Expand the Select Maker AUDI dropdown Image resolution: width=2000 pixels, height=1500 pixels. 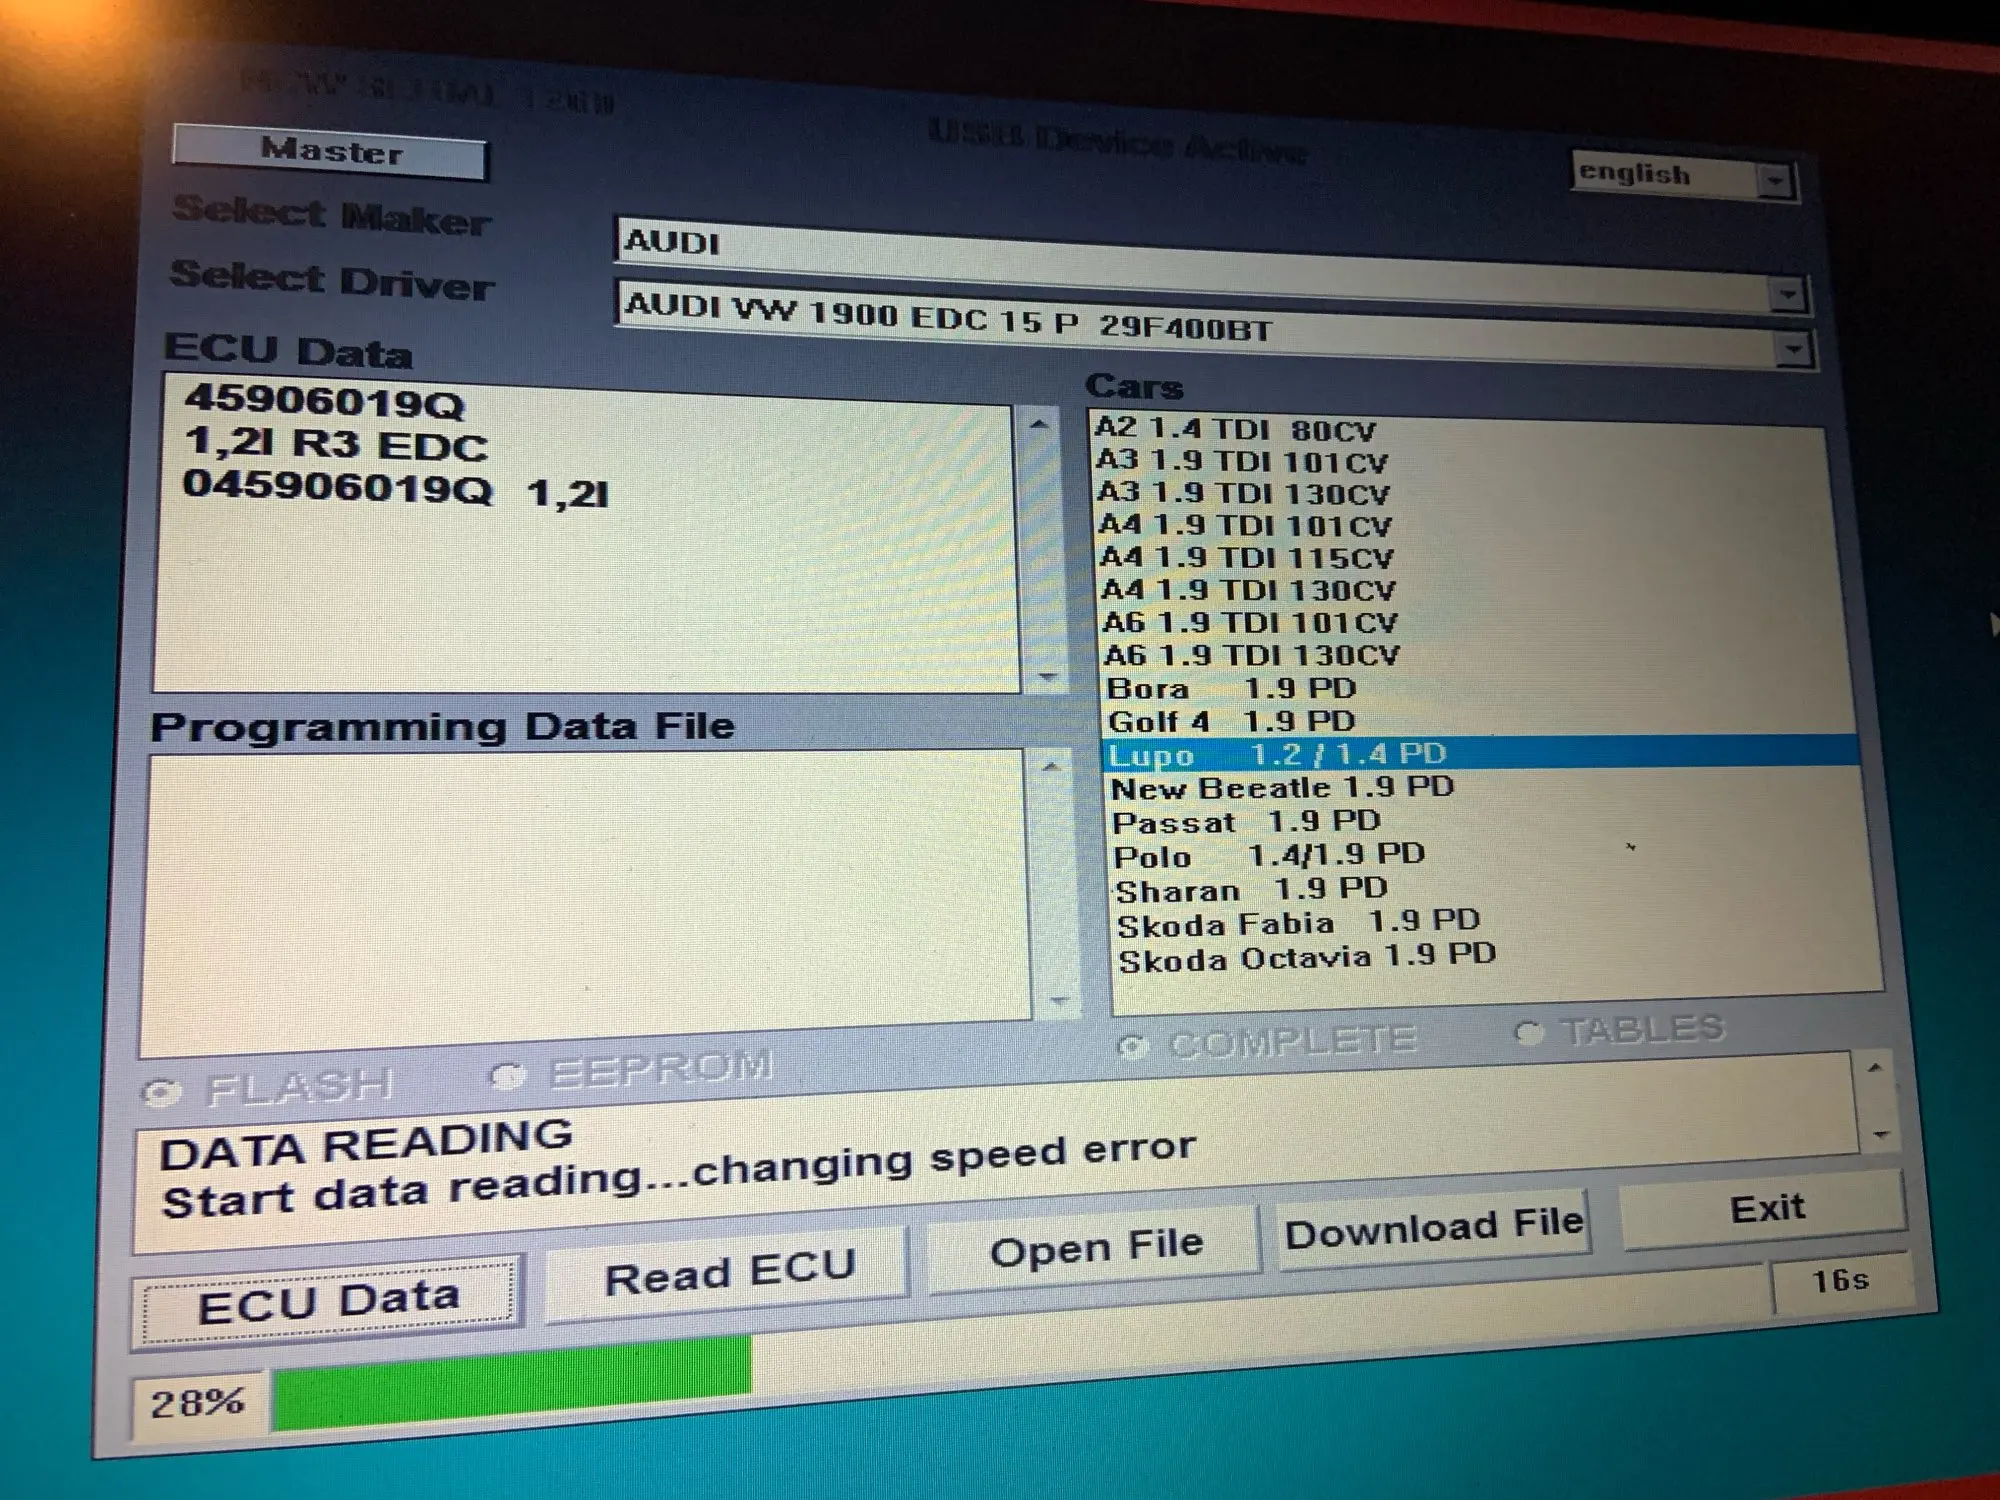click(1786, 295)
